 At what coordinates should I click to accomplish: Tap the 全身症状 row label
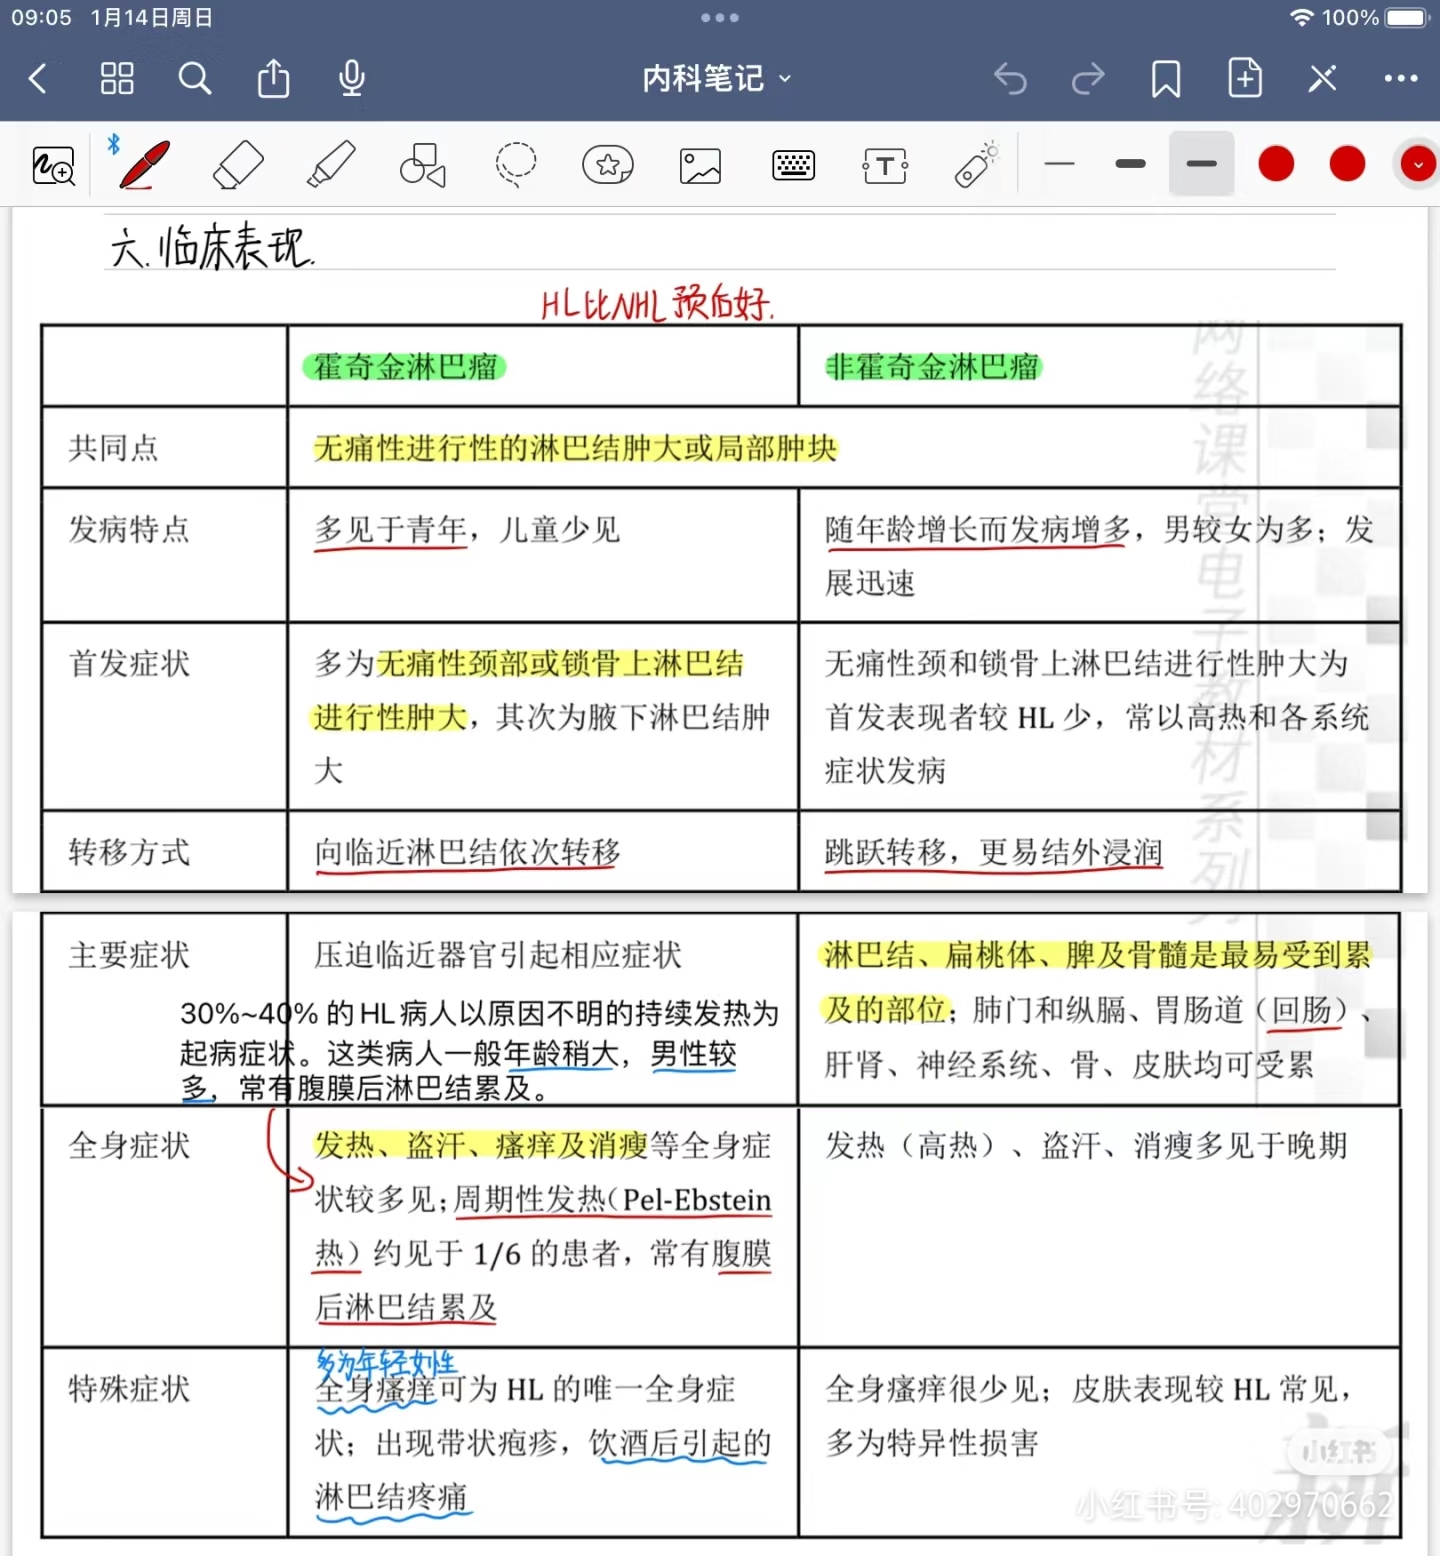[129, 1145]
